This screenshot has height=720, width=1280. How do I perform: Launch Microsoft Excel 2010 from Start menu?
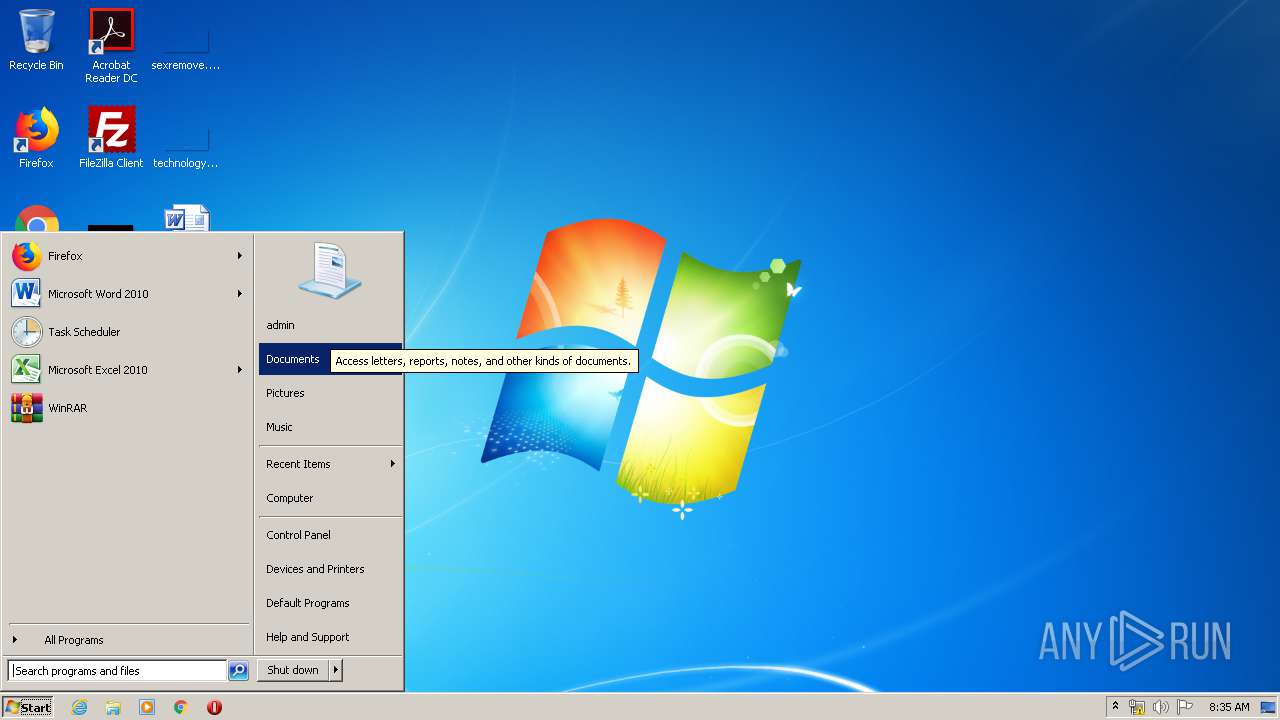tap(127, 370)
